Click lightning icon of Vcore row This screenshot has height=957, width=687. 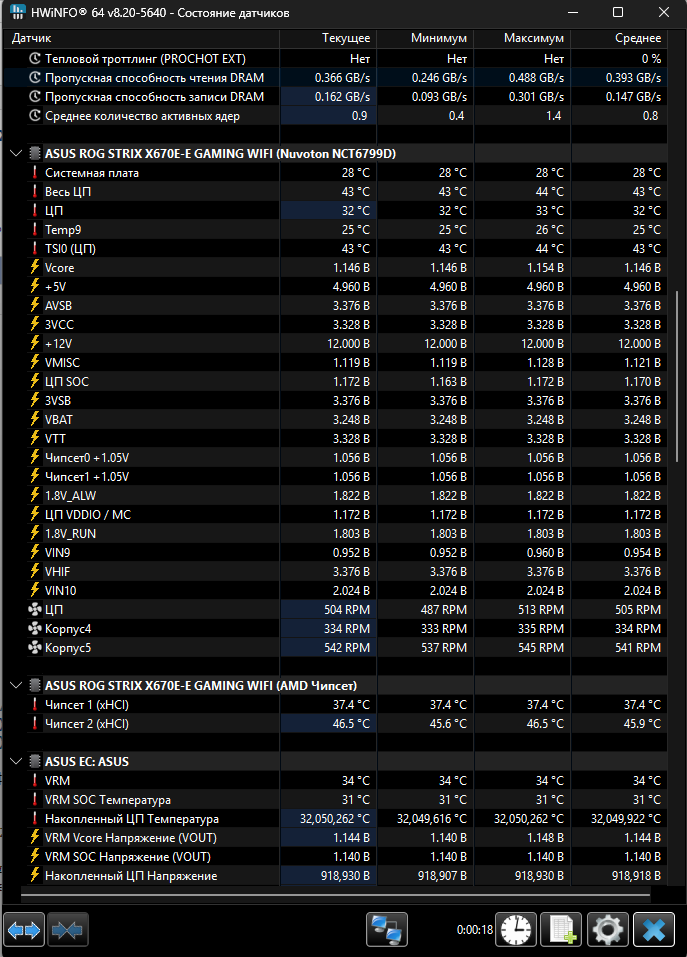click(x=35, y=267)
